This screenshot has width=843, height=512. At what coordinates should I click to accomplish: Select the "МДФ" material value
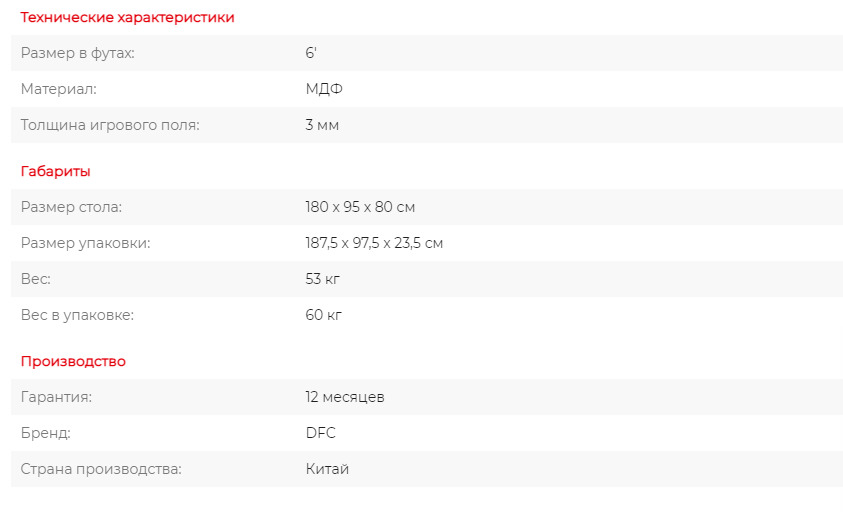[324, 89]
